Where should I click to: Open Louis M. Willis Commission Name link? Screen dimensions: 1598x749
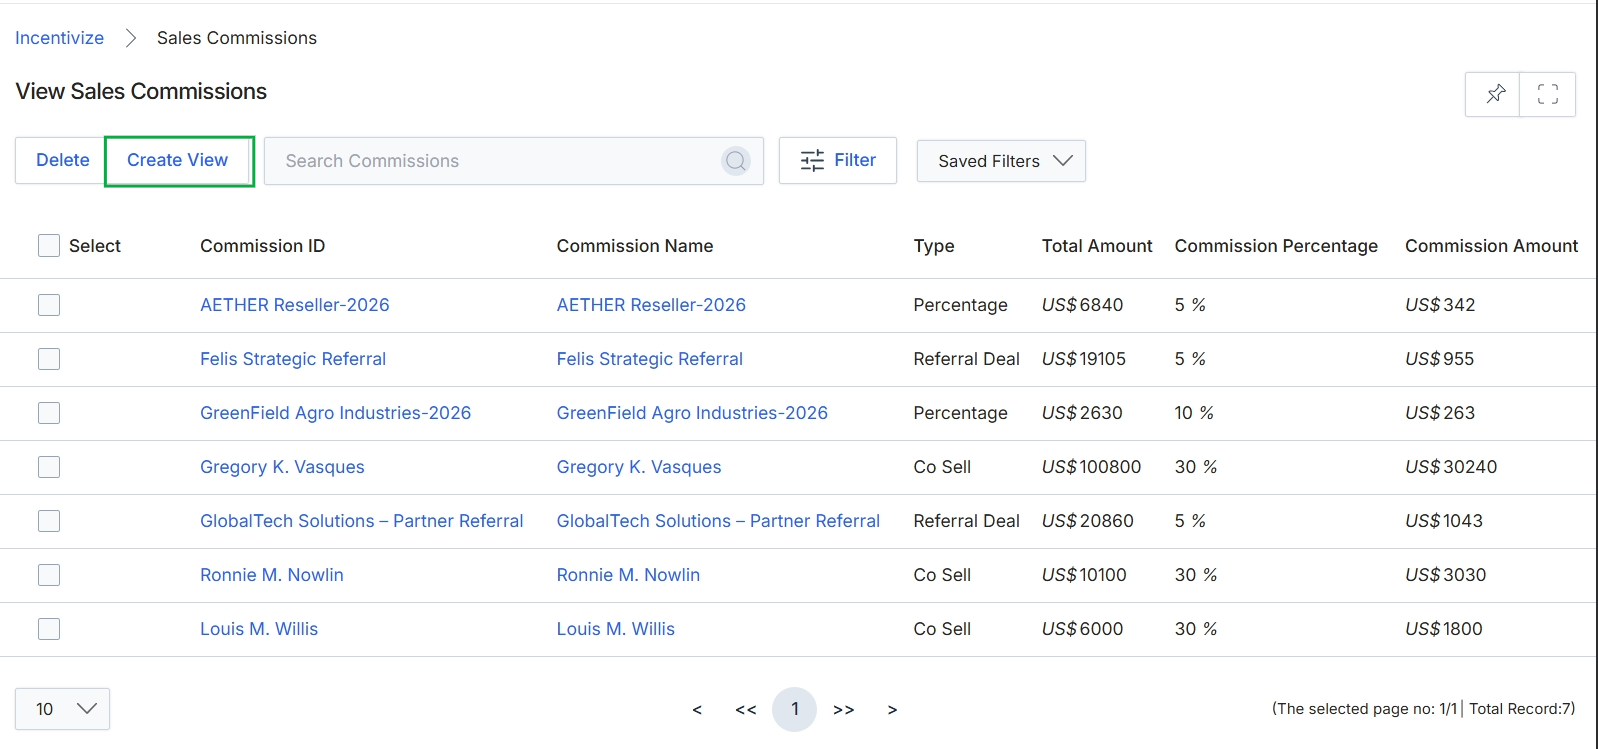point(616,629)
